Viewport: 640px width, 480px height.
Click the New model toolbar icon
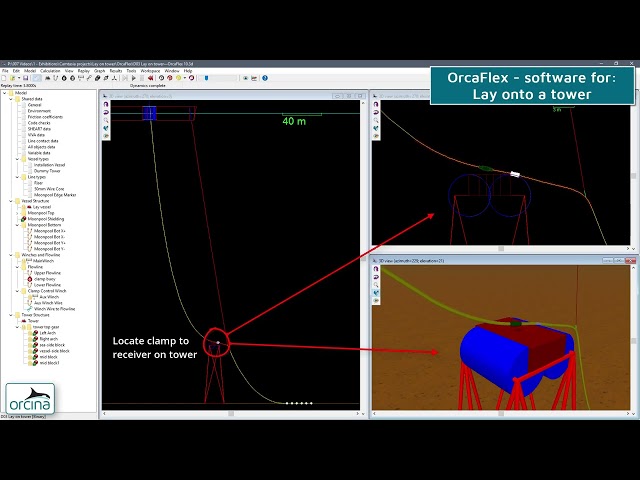pos(4,78)
